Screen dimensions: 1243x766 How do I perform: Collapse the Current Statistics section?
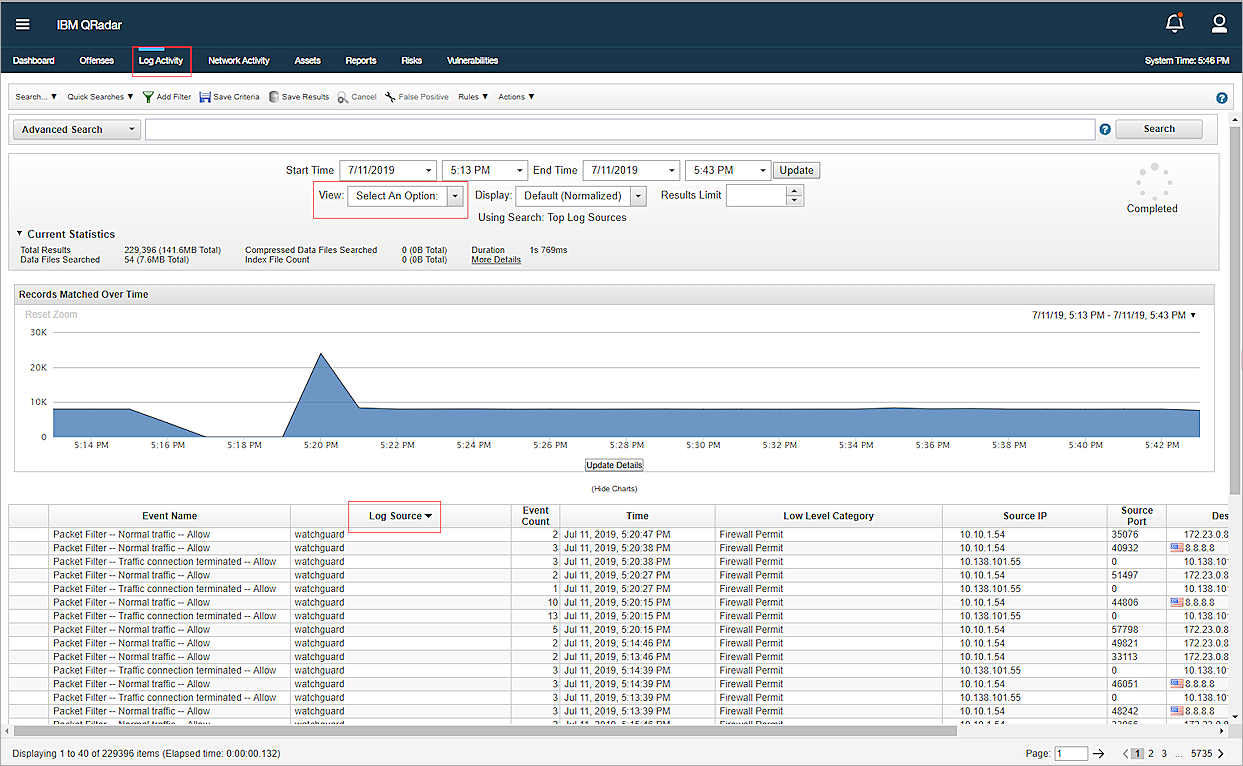pos(21,234)
